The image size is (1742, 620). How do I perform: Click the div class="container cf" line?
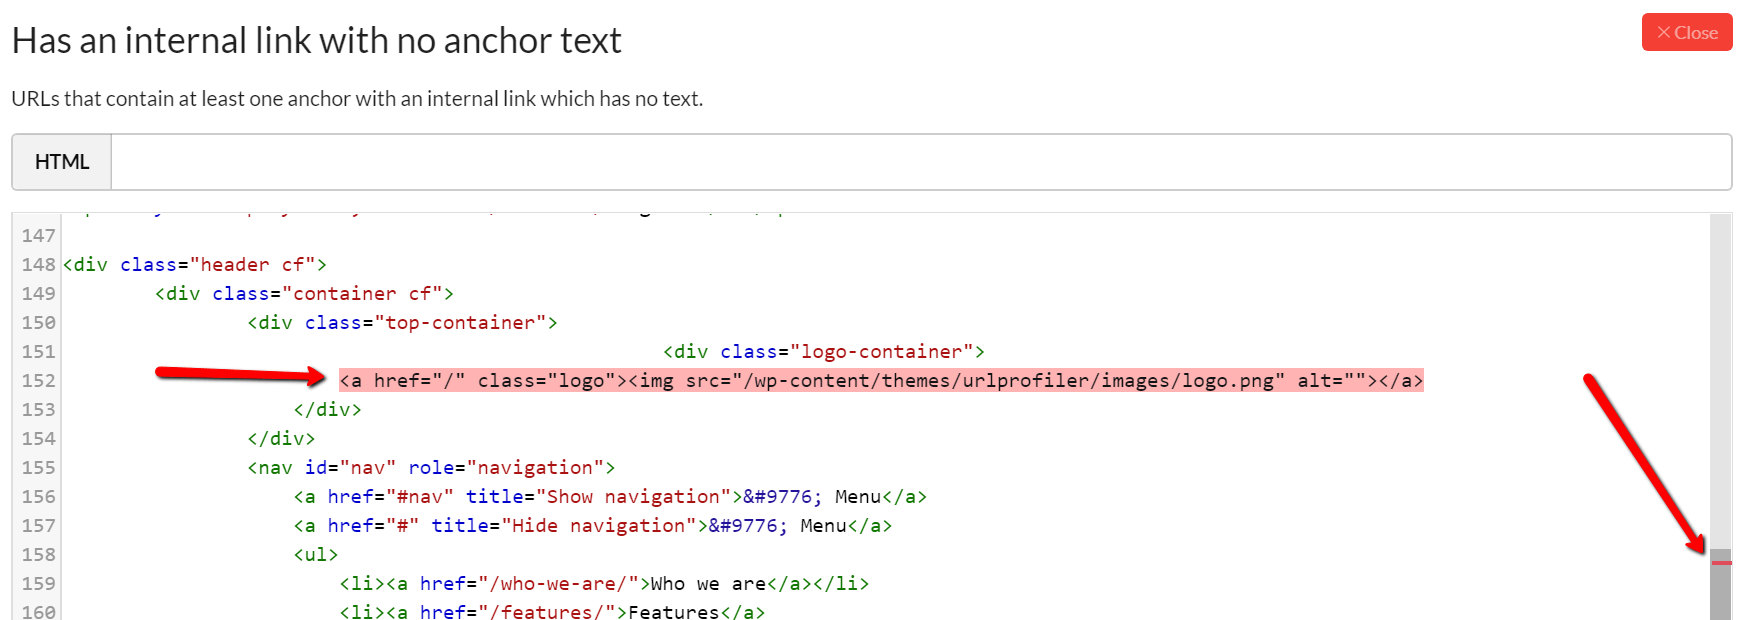[x=304, y=294]
